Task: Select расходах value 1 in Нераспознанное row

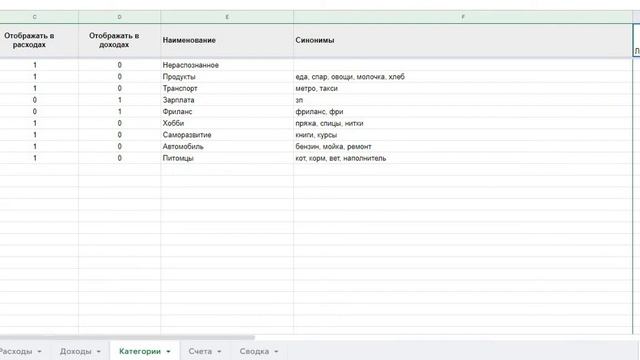Action: pos(39,65)
